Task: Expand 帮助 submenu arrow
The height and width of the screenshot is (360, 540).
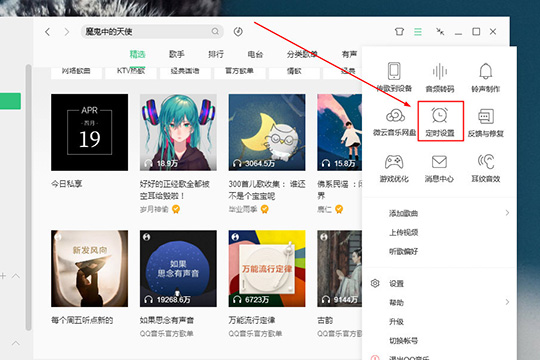Action: [x=507, y=302]
